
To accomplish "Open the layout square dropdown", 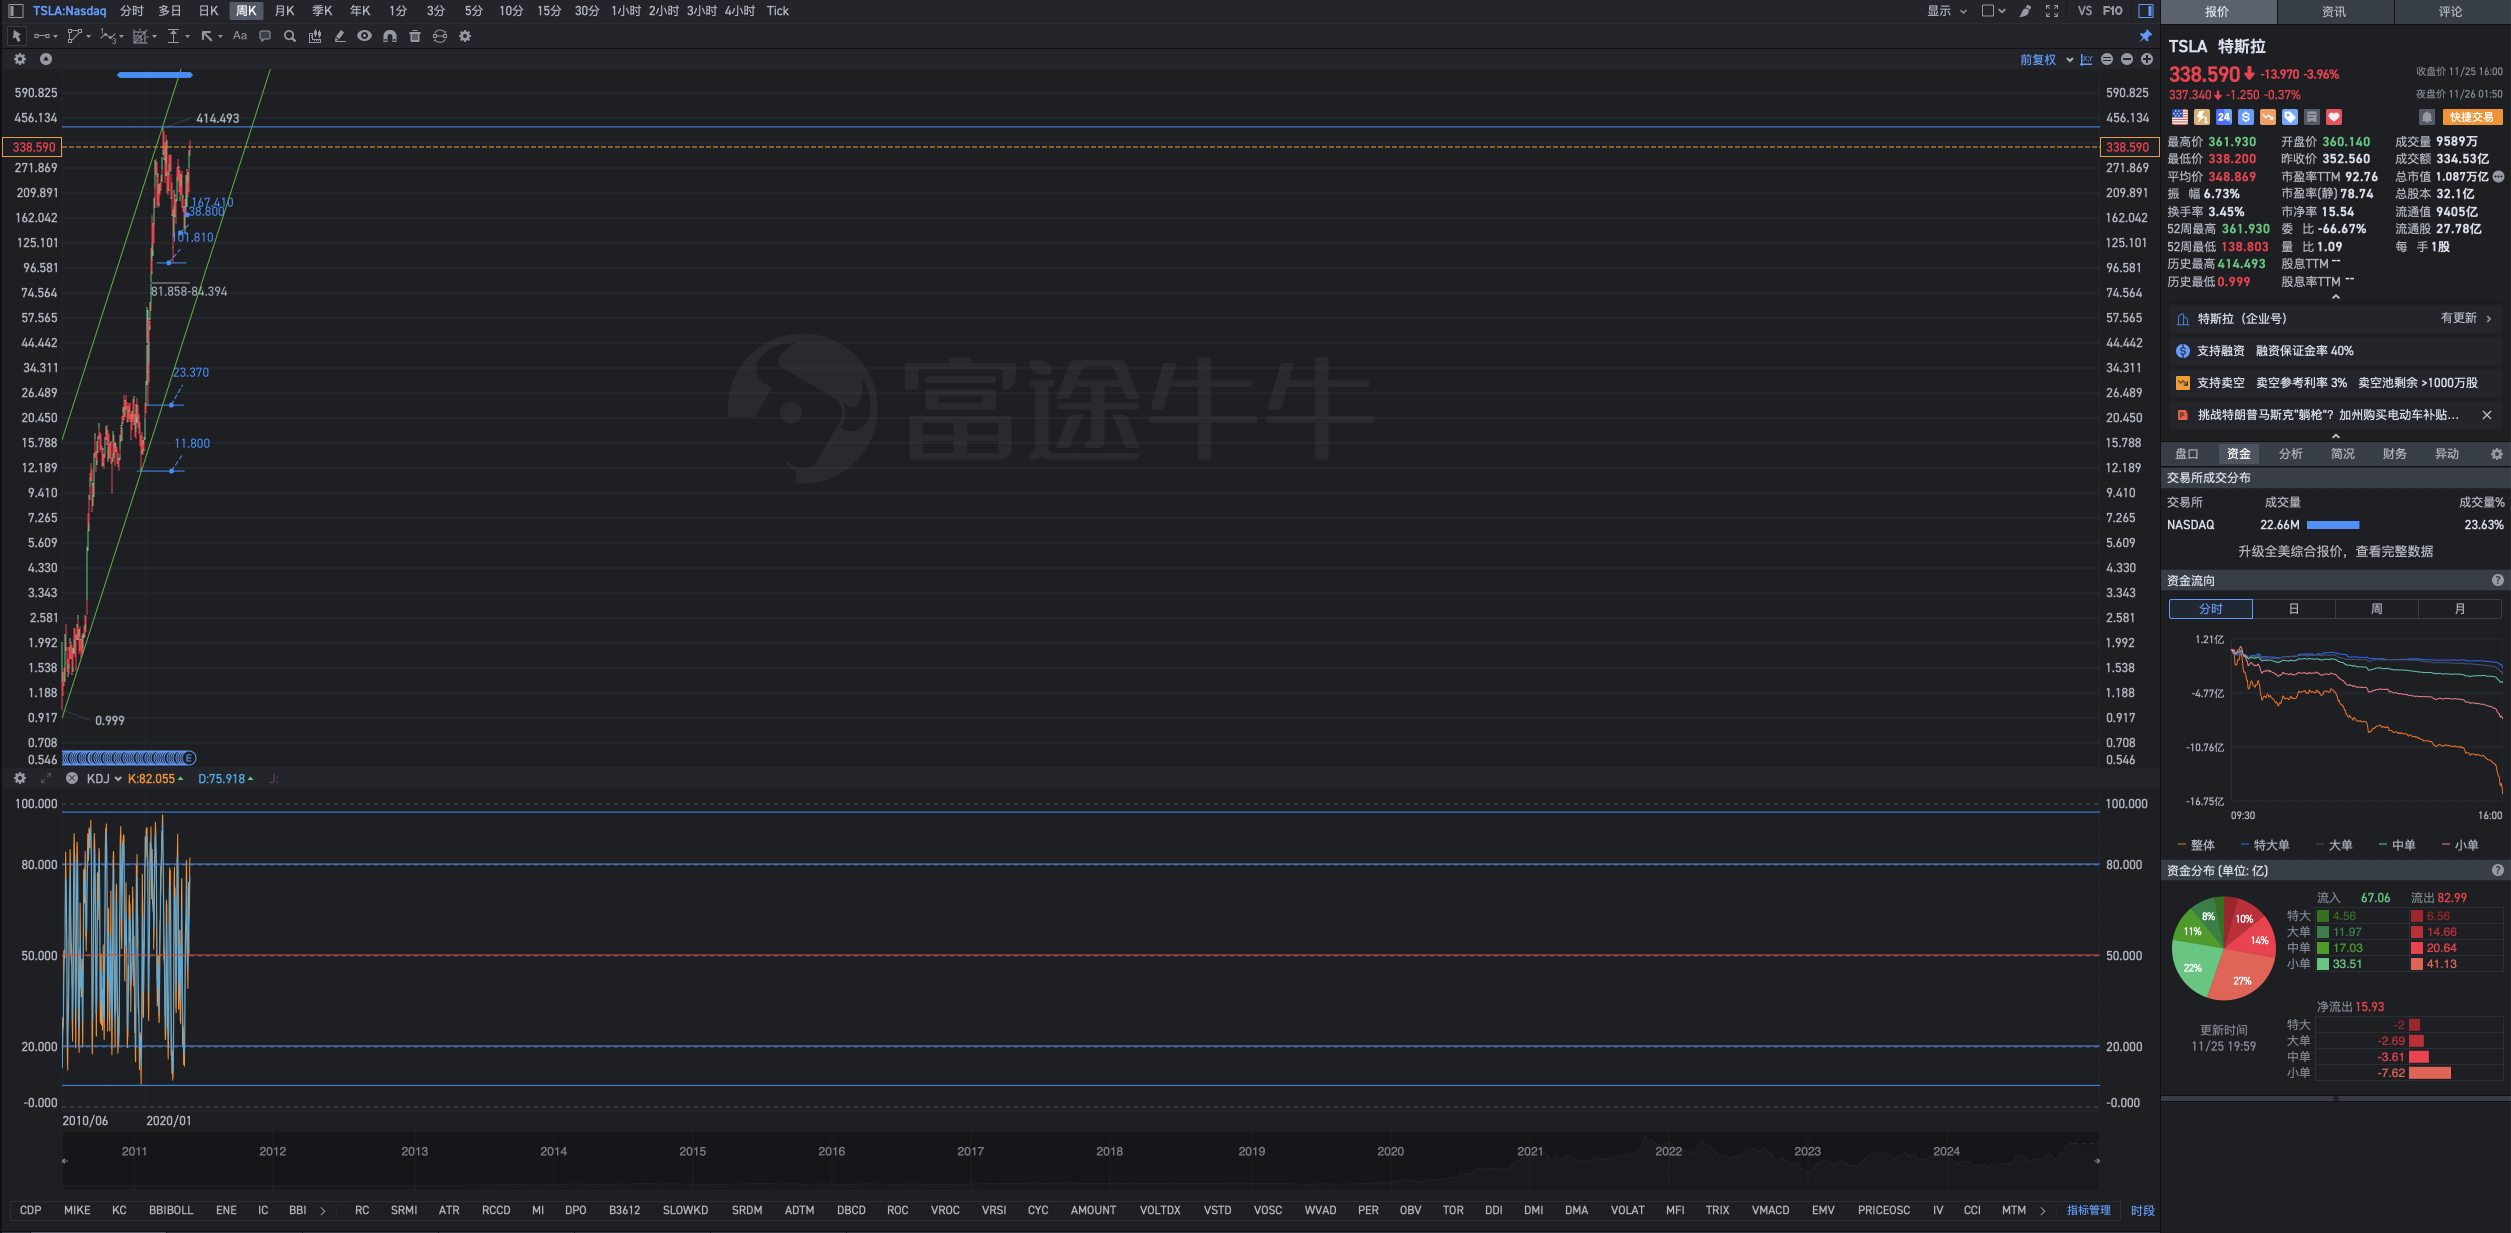I will coord(1993,11).
